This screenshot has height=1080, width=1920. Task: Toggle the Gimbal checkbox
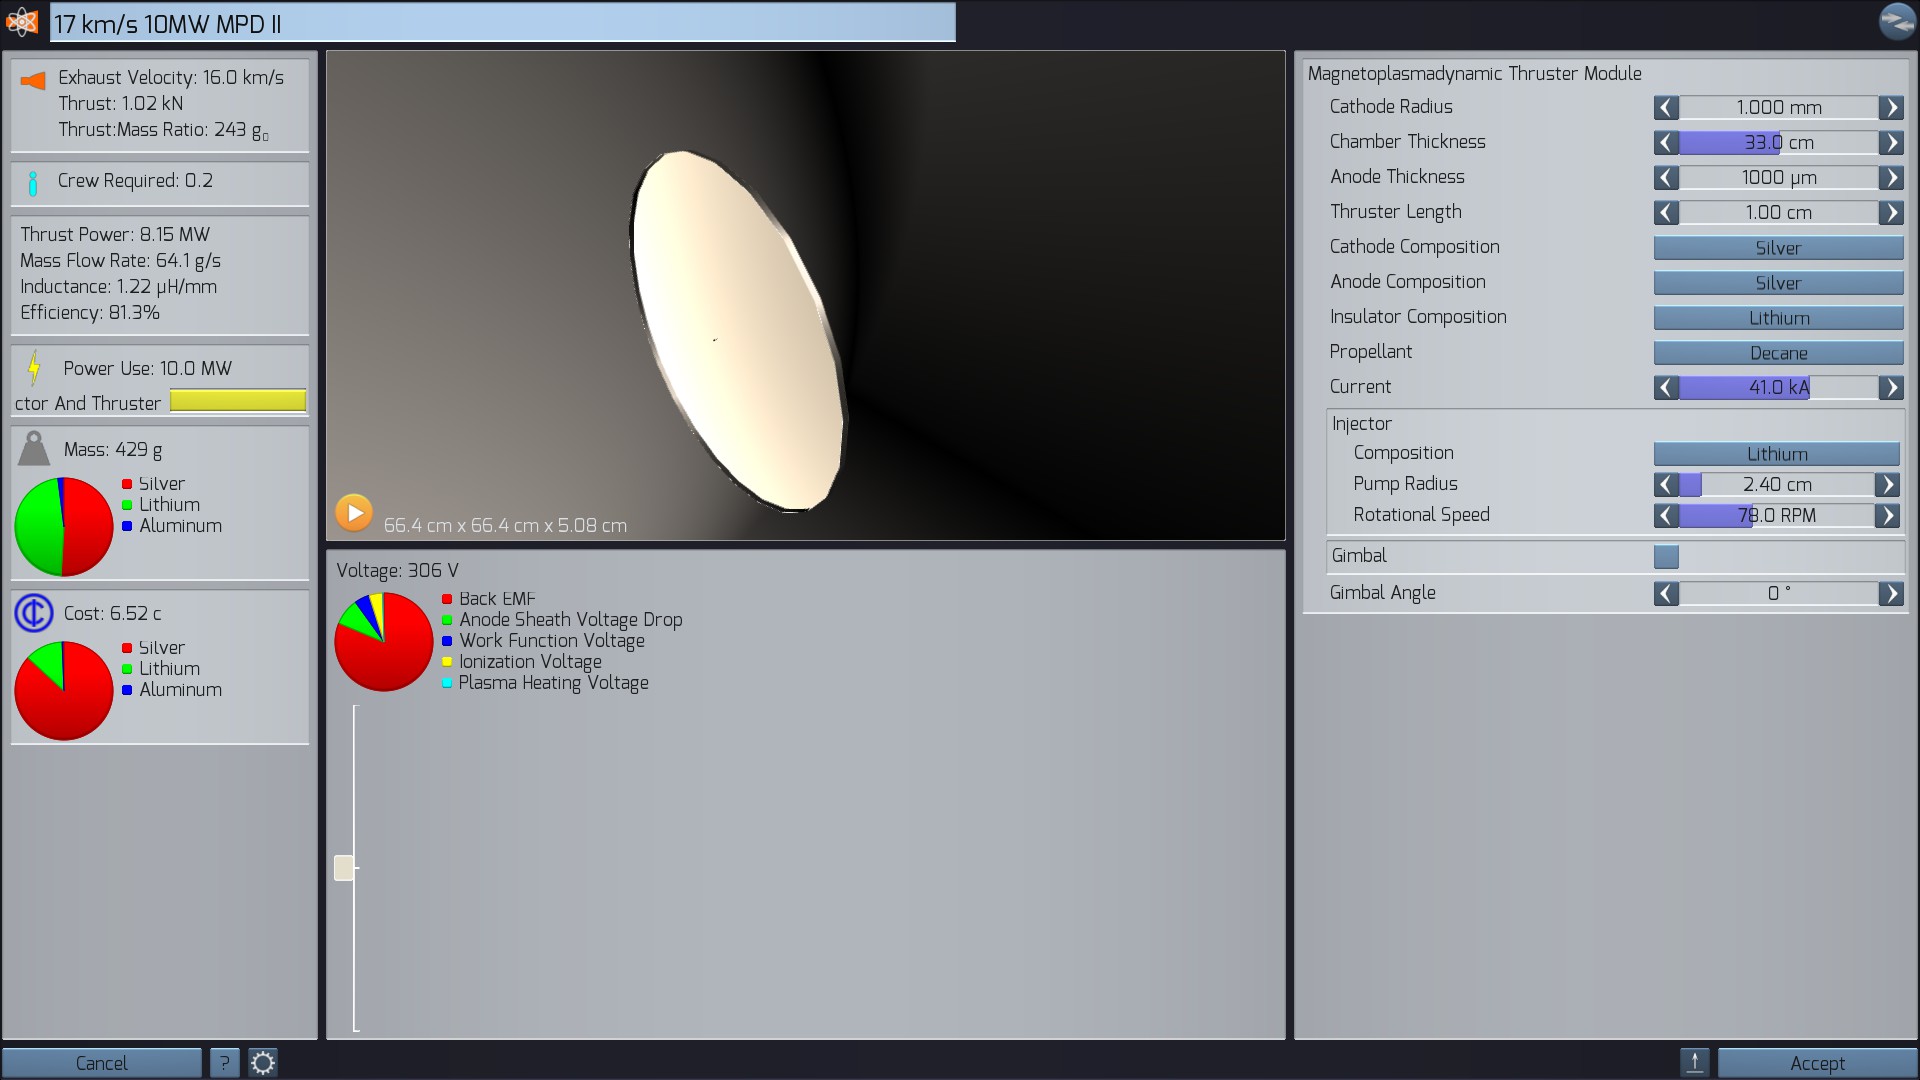[x=1666, y=556]
